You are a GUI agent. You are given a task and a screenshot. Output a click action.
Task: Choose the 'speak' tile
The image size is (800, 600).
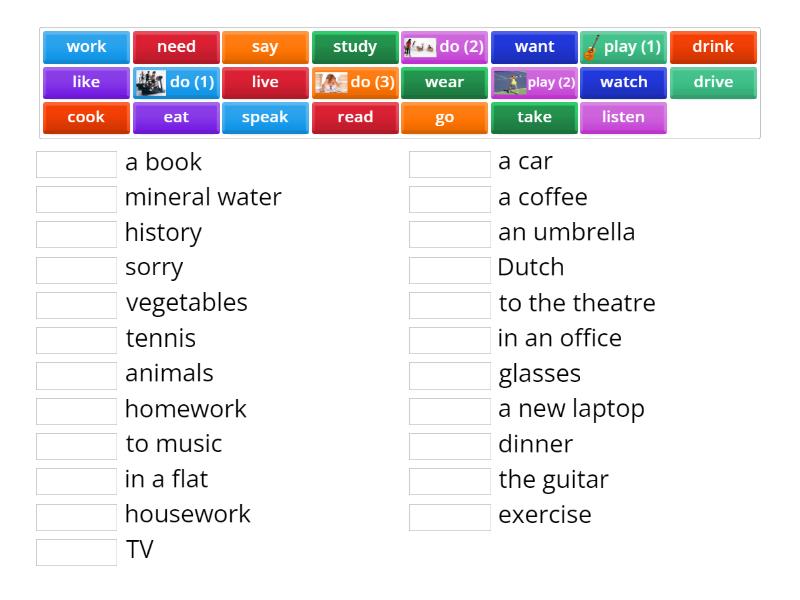coord(265,118)
